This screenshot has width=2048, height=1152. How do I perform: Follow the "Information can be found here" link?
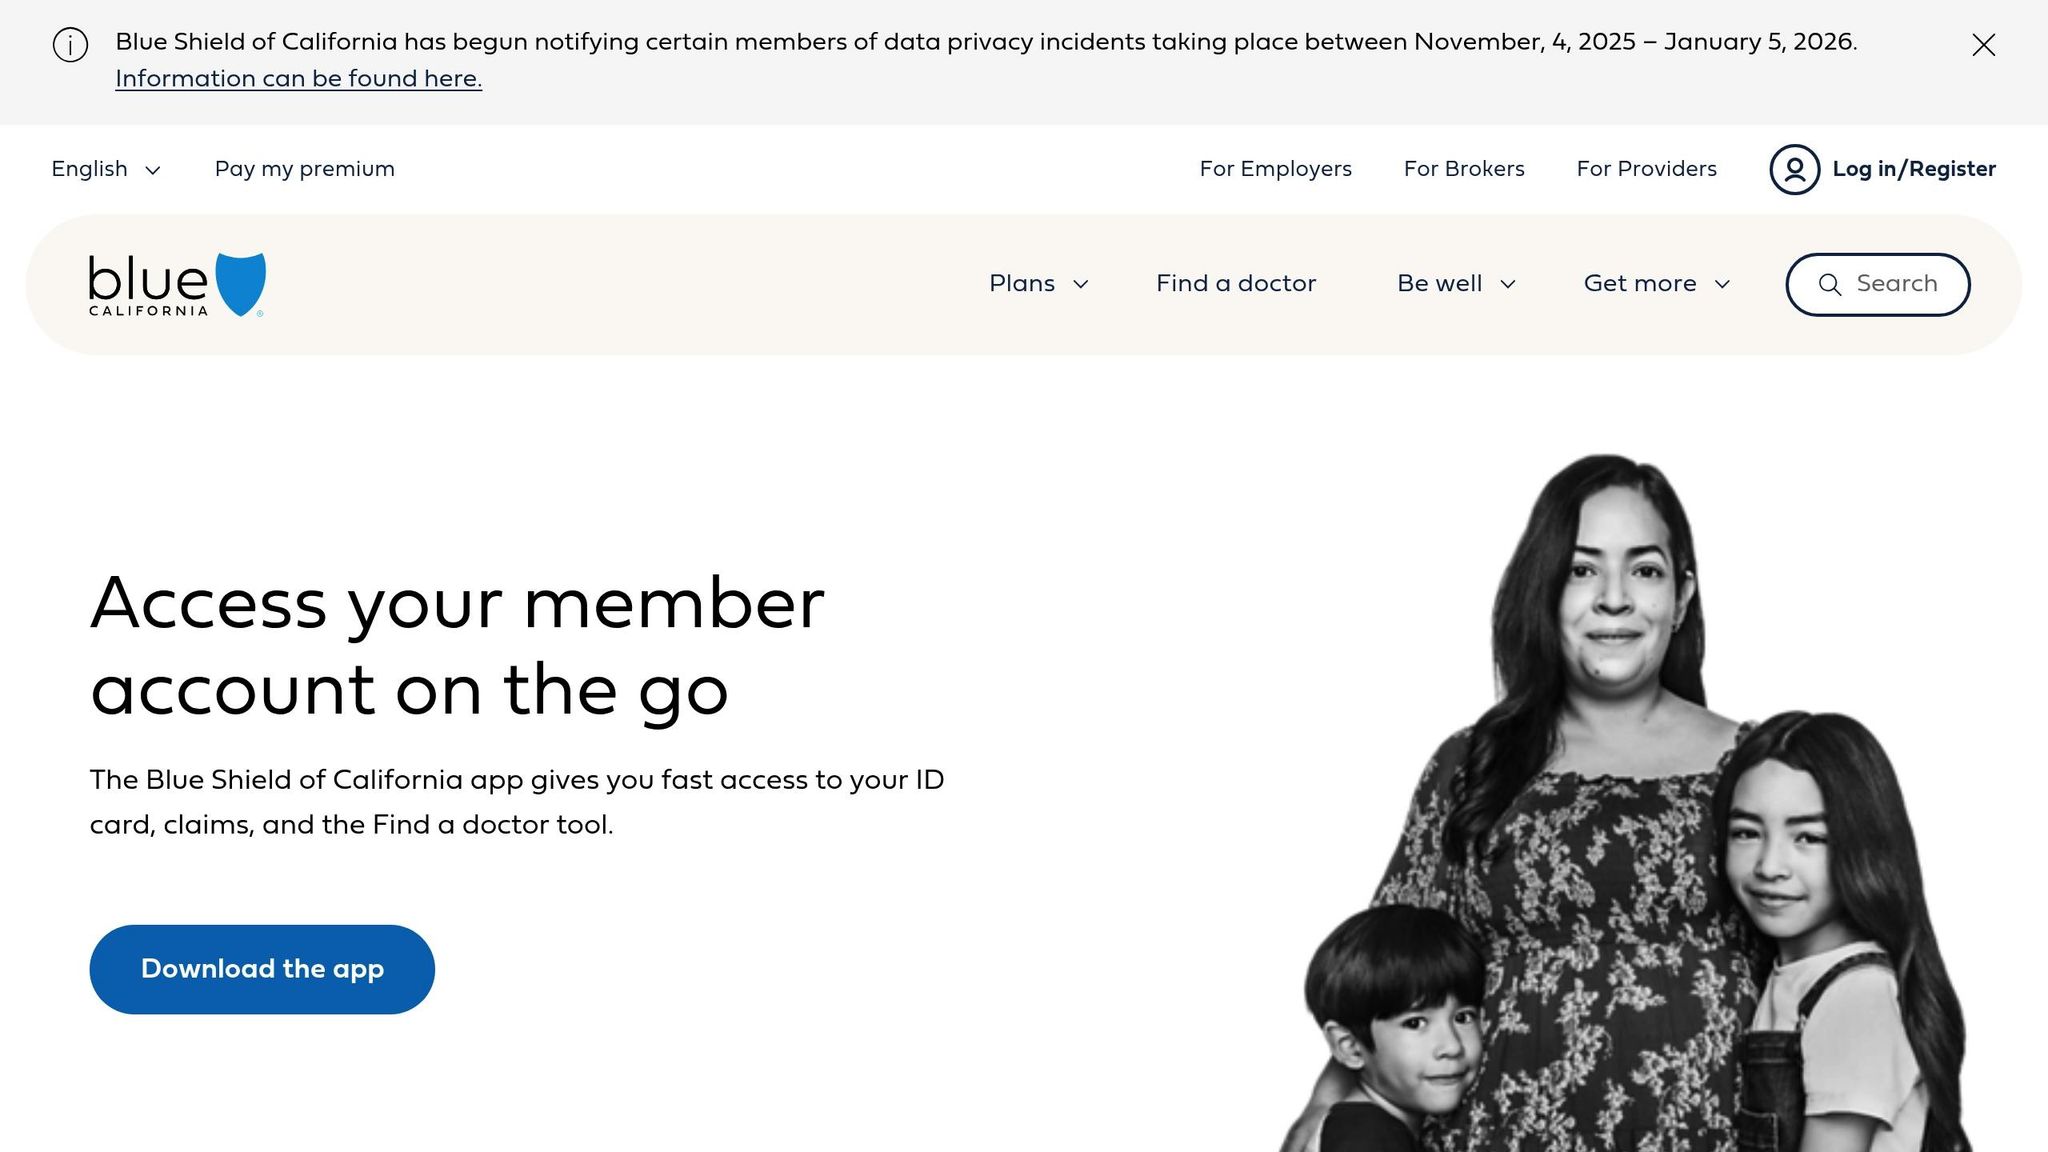pos(298,79)
